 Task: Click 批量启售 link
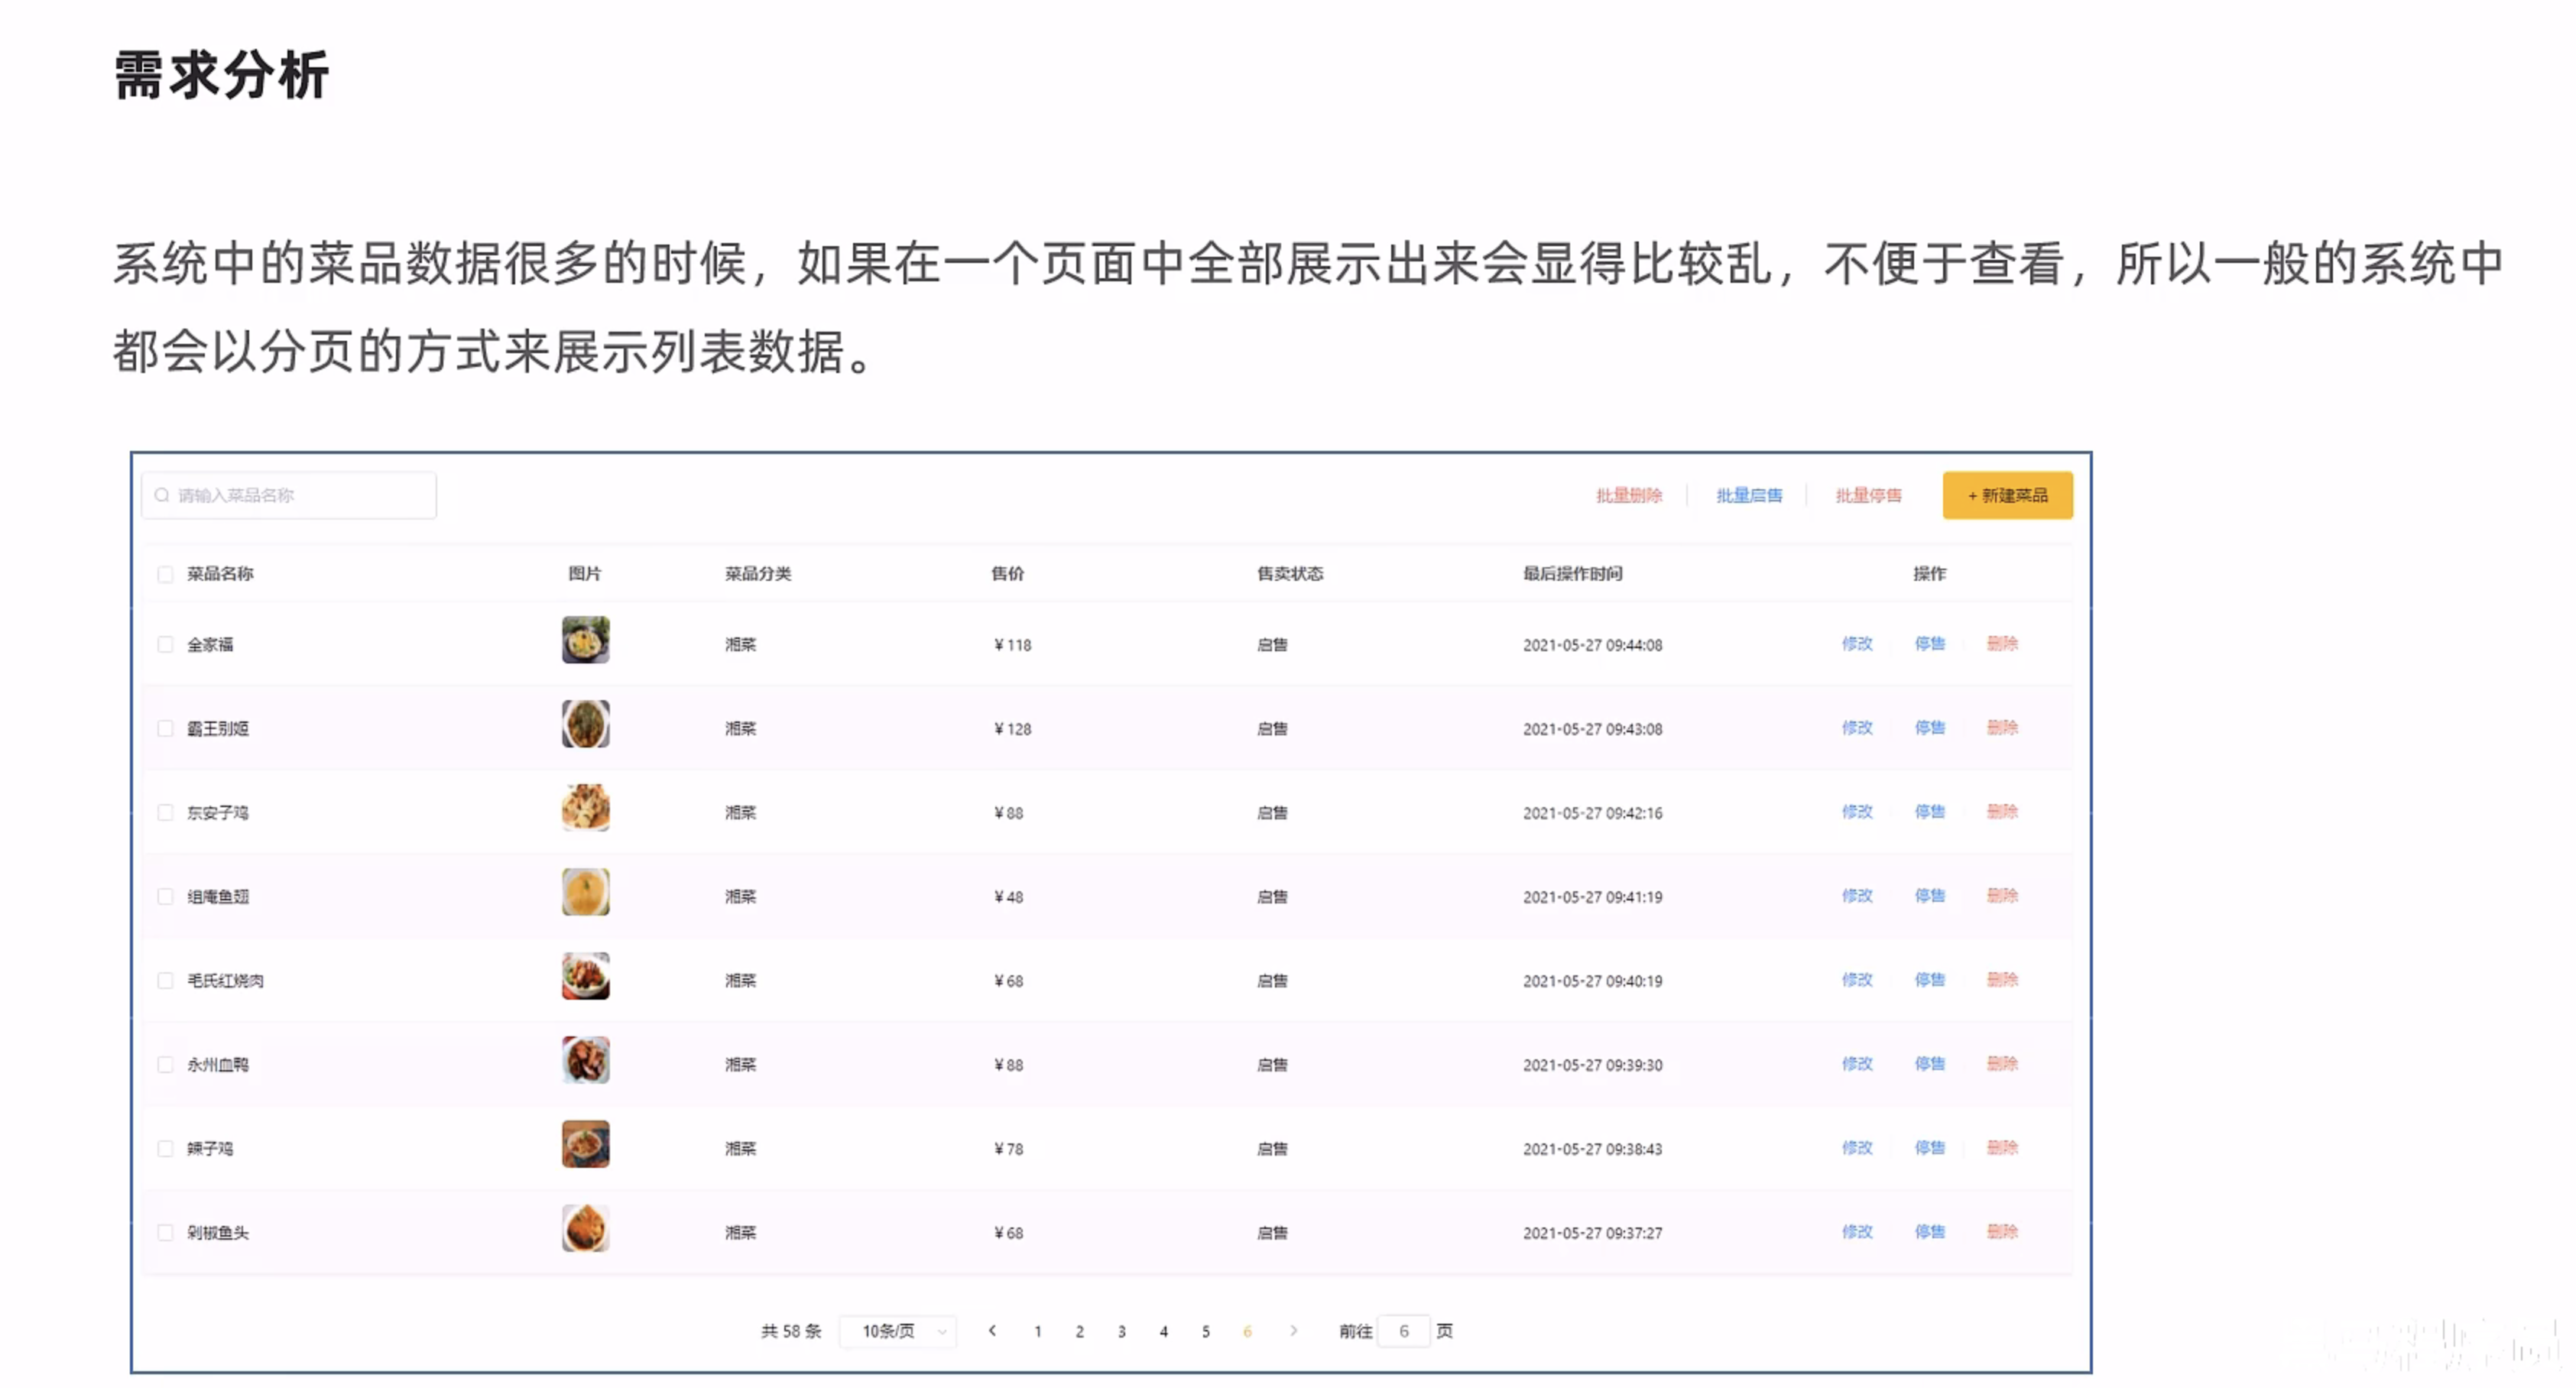pyautogui.click(x=1748, y=495)
